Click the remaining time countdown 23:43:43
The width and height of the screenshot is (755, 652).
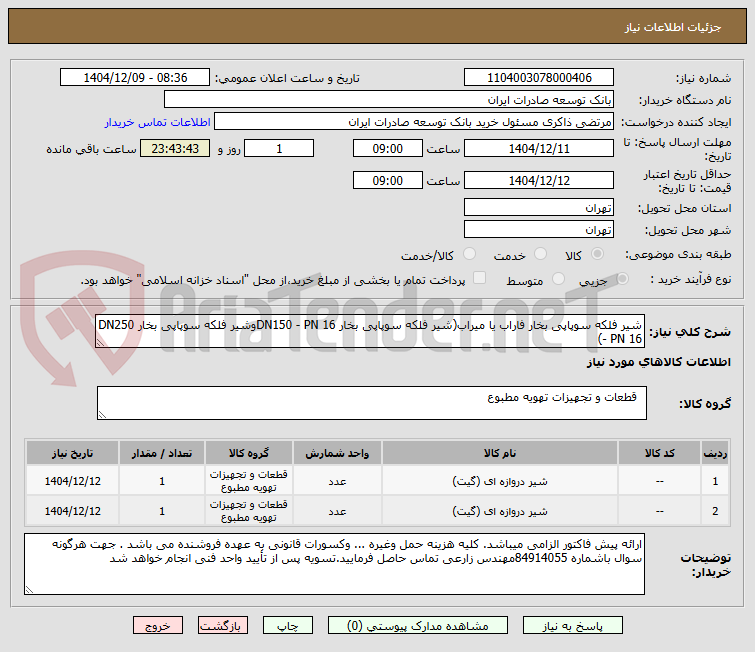175,148
